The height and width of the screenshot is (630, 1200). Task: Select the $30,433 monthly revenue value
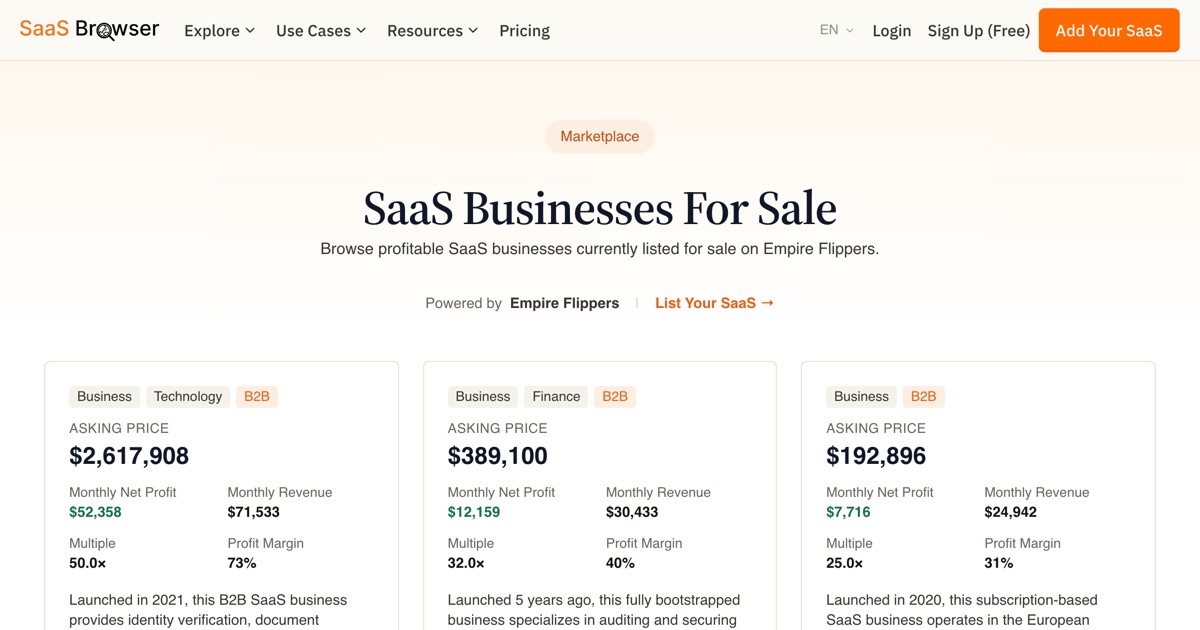632,512
